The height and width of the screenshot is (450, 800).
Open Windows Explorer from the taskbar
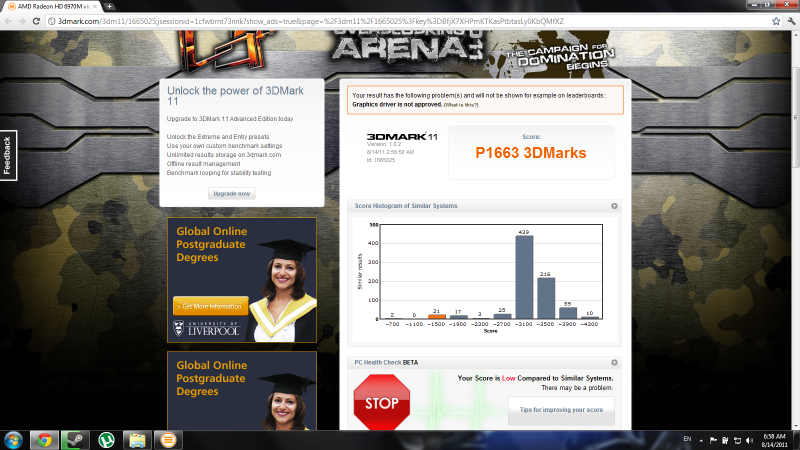pyautogui.click(x=137, y=440)
